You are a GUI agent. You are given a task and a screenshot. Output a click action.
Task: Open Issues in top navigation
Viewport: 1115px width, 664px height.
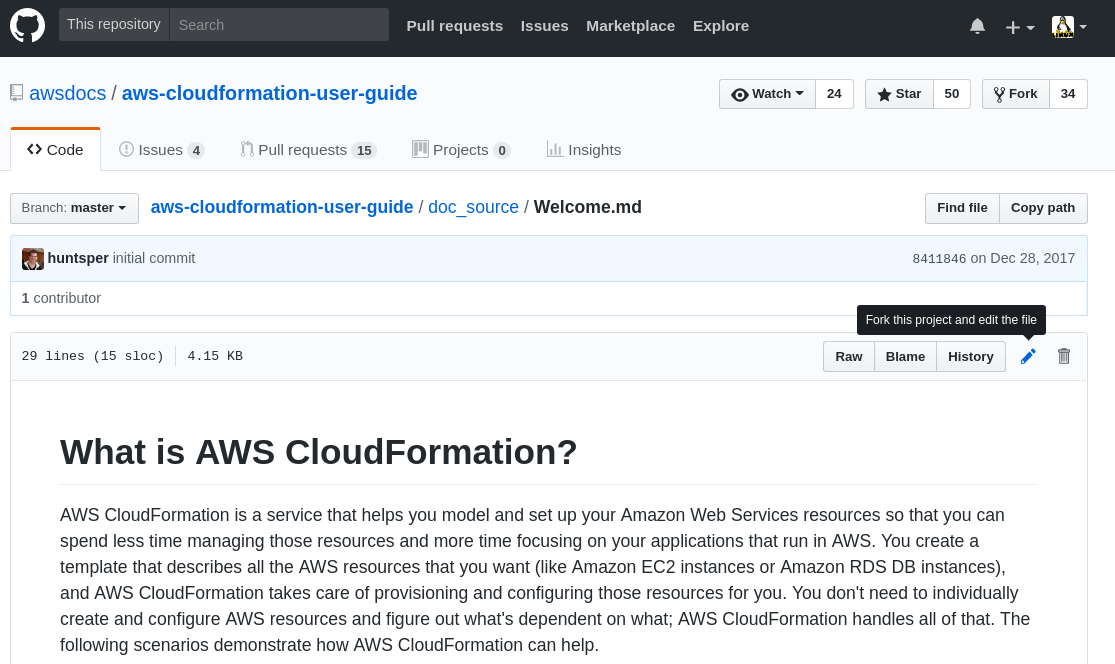click(x=545, y=26)
